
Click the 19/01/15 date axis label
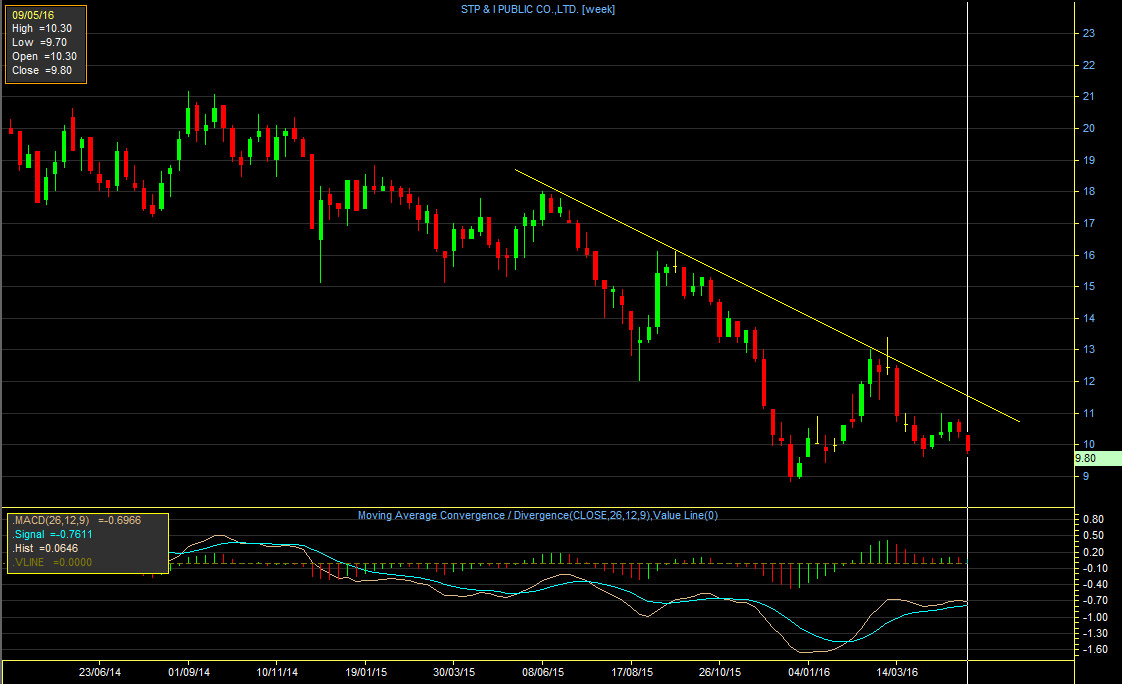pos(366,672)
